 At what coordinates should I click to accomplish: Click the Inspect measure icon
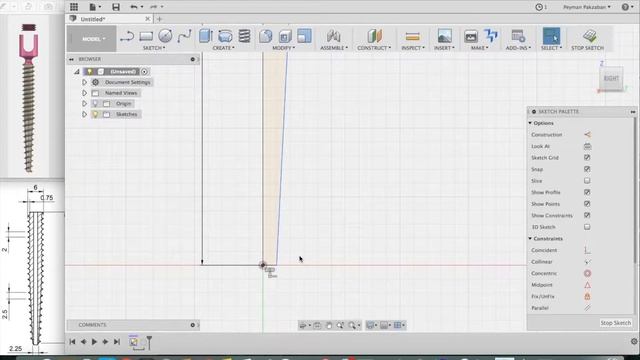(x=413, y=37)
